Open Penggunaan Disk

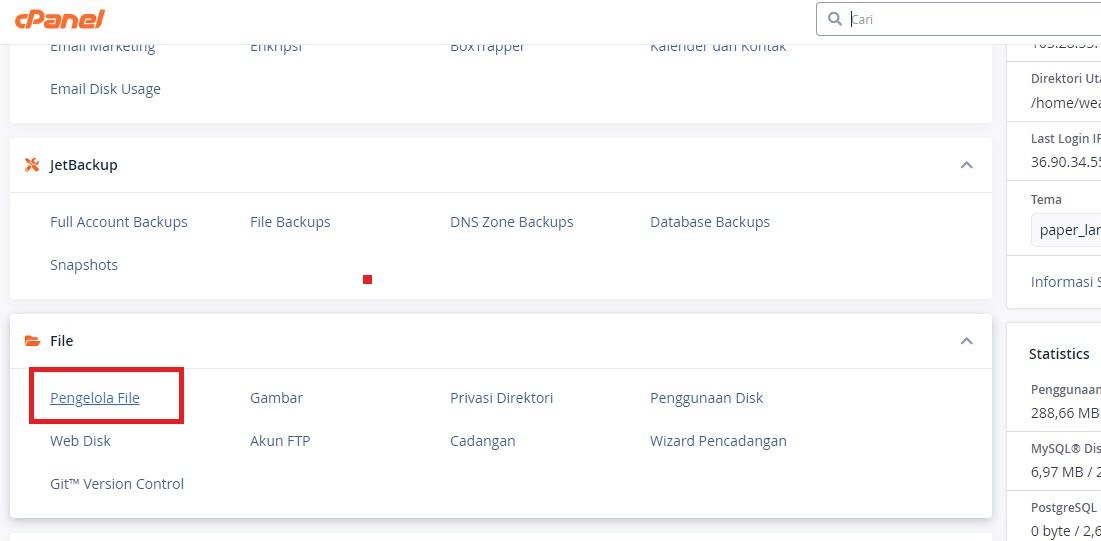point(706,398)
